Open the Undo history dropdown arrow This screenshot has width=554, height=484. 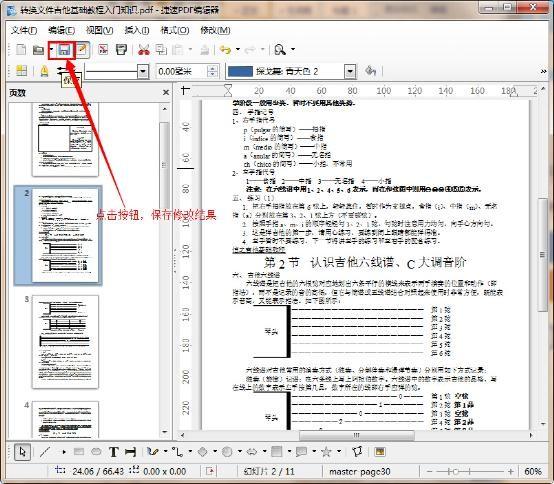coord(237,49)
